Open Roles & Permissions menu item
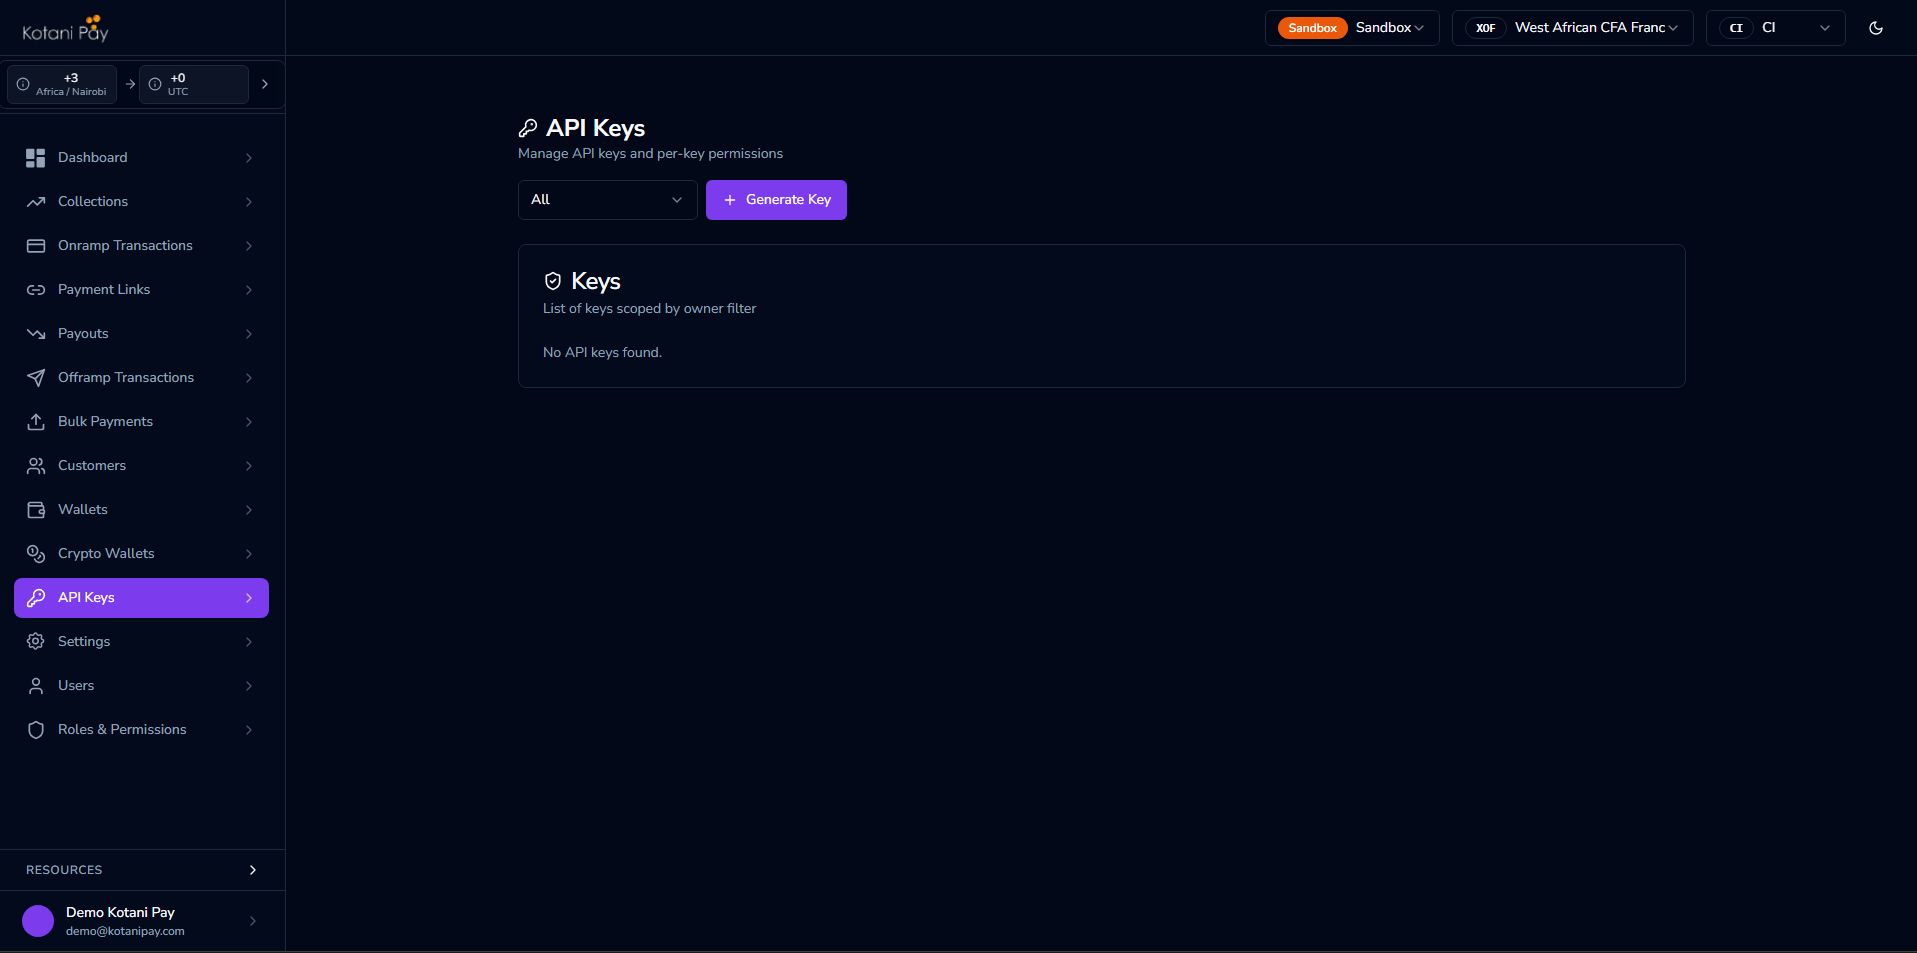 (141, 730)
